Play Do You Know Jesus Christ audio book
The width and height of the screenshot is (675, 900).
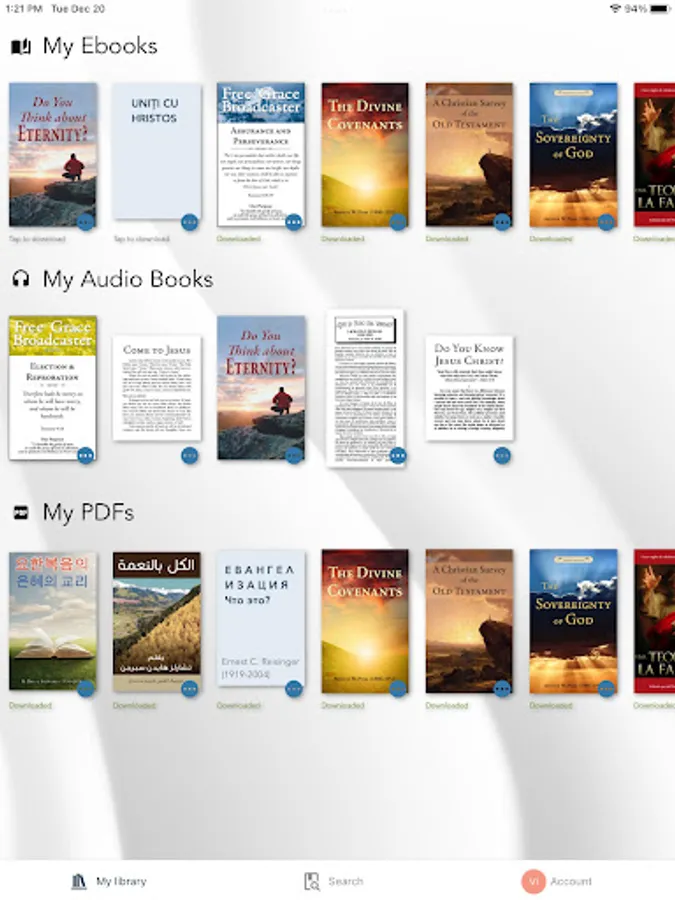click(x=469, y=388)
